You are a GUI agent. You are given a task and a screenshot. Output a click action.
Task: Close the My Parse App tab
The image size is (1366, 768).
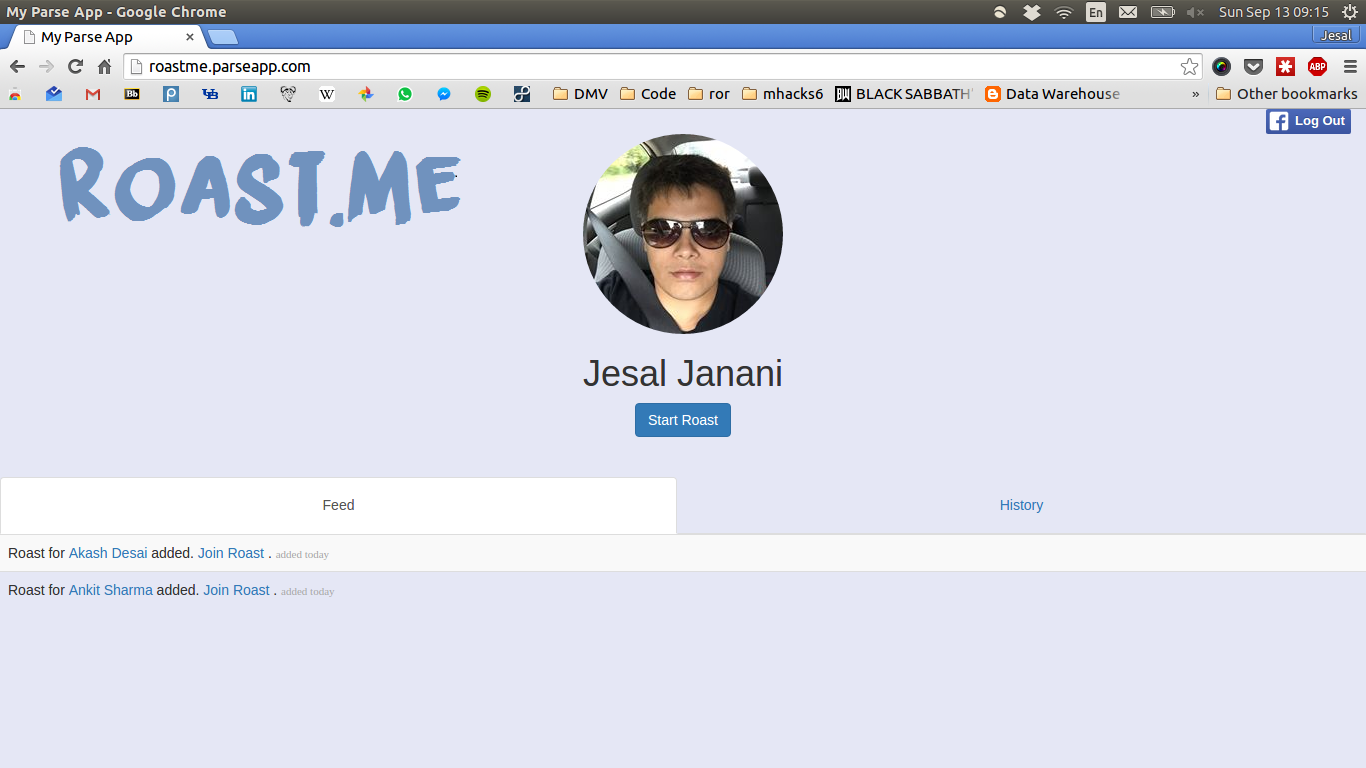click(190, 37)
